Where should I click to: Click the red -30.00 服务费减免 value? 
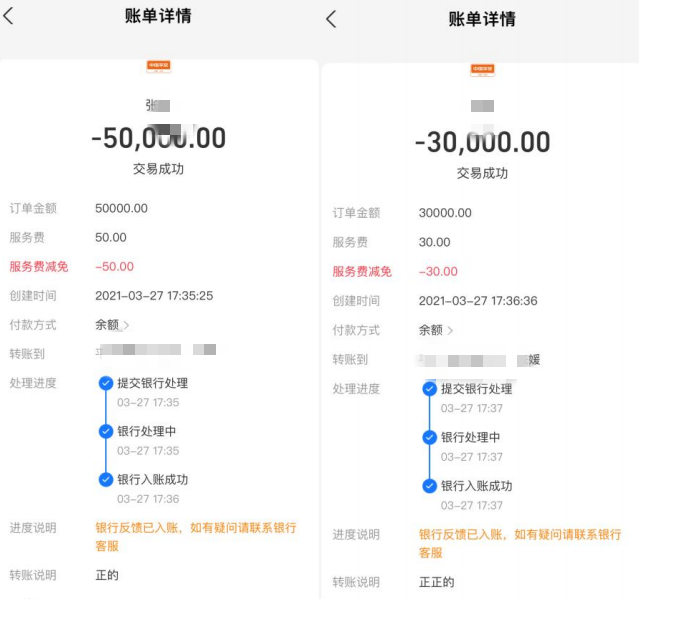438,272
